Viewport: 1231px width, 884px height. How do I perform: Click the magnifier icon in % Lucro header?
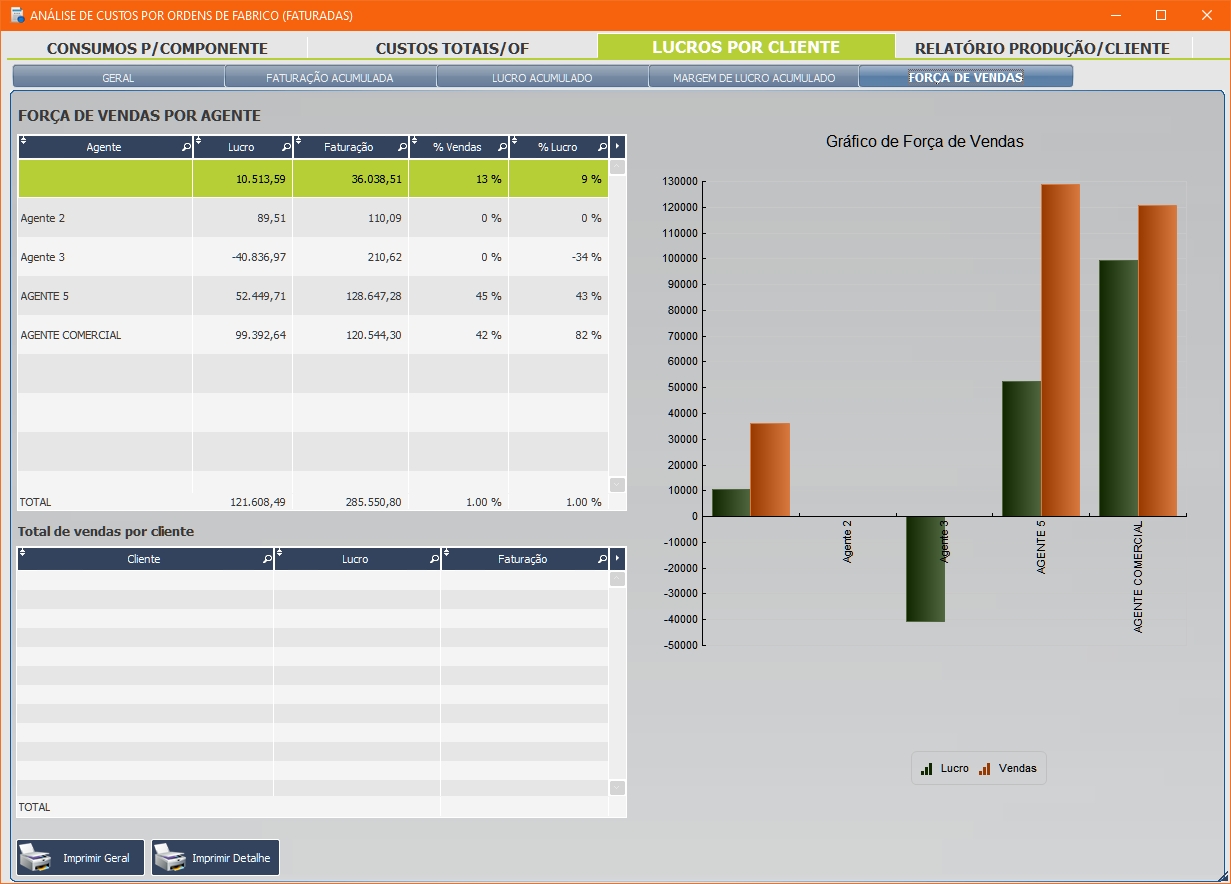coord(602,147)
